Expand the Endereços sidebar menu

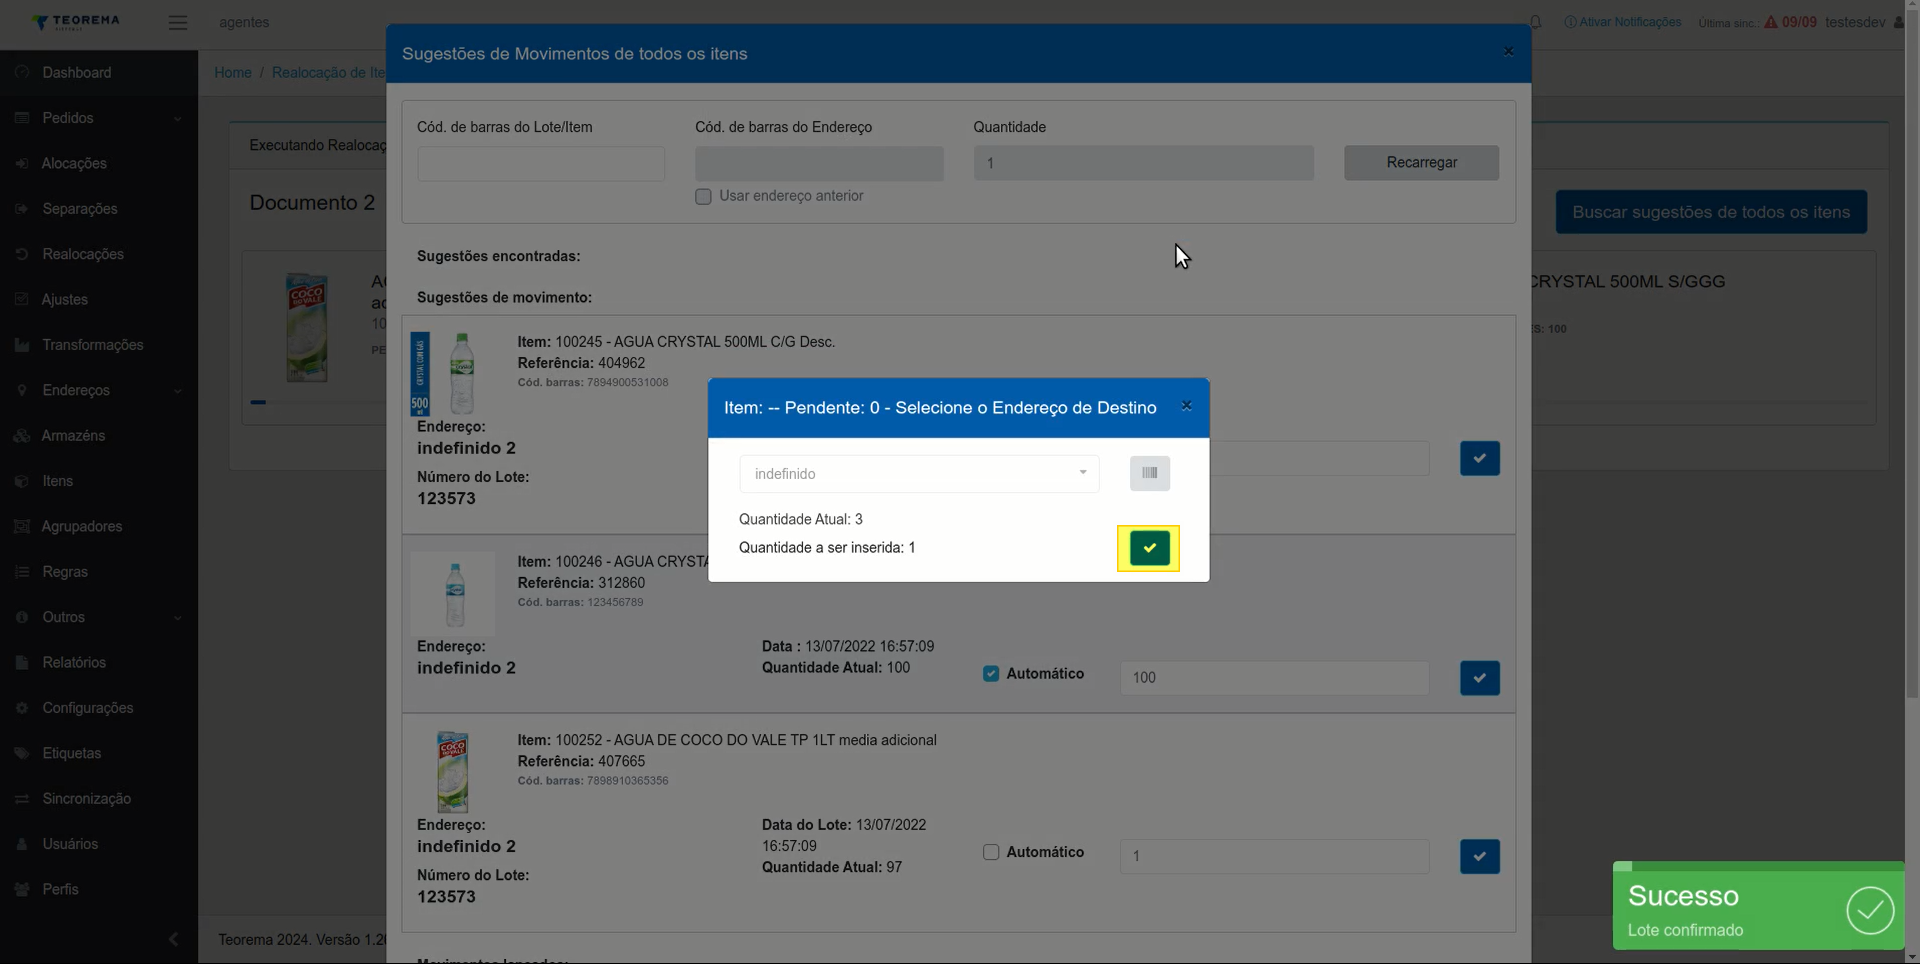99,390
